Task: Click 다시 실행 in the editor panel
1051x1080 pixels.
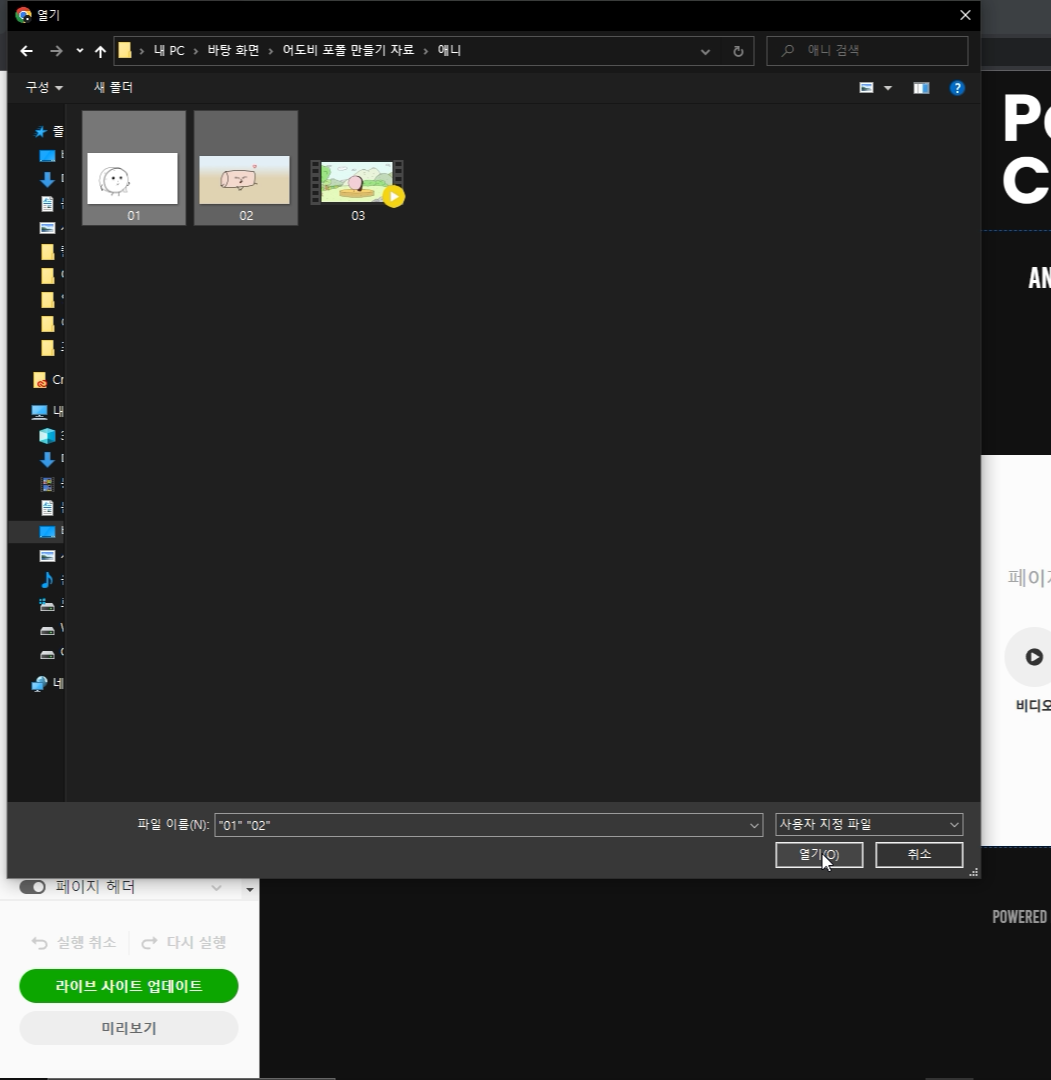Action: click(x=184, y=942)
